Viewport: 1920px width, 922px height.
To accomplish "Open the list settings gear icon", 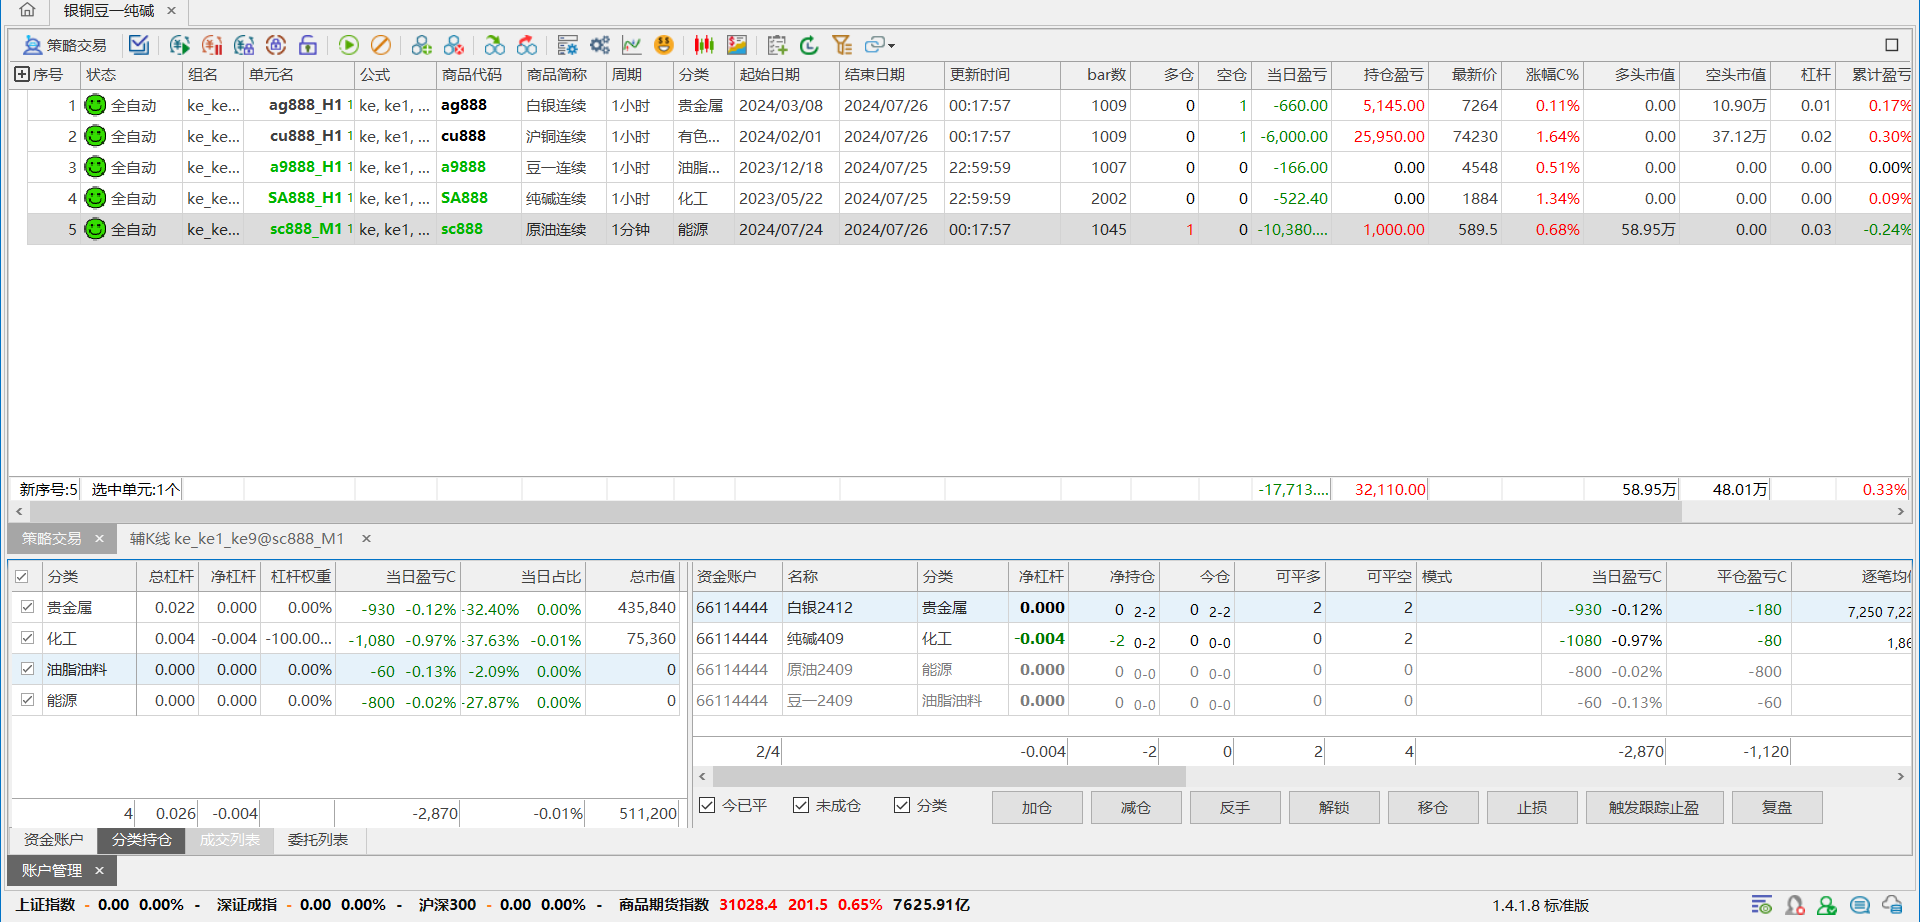I will tap(567, 45).
